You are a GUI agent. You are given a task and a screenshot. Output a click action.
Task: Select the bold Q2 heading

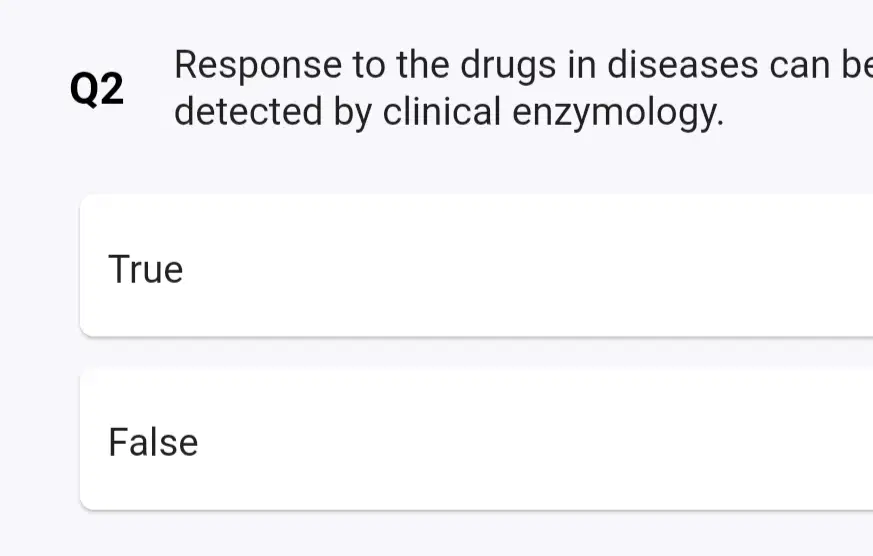(97, 89)
